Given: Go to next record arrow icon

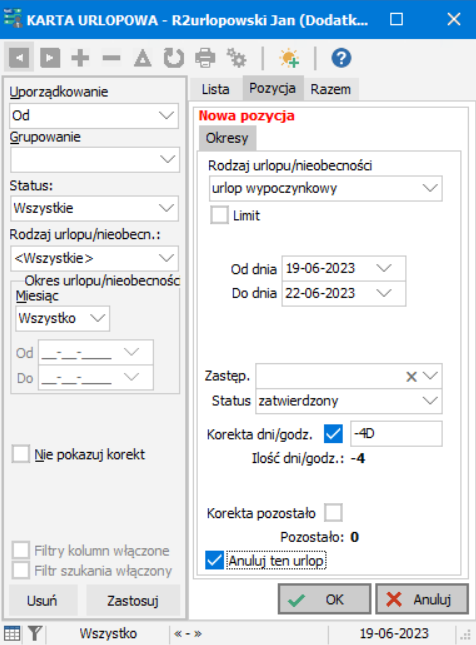Looking at the screenshot, I should pos(50,58).
